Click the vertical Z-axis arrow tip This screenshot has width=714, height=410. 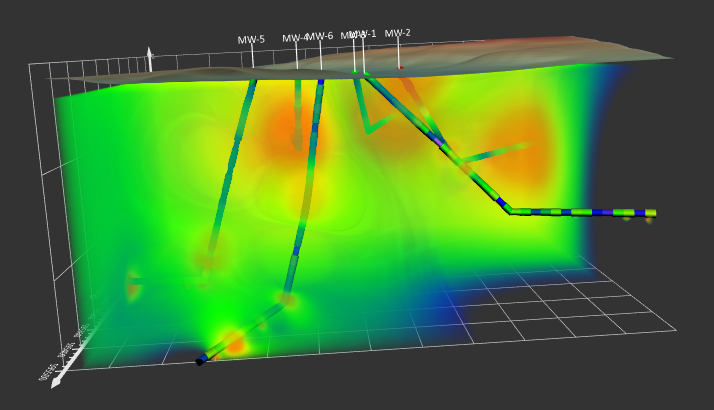tap(149, 50)
